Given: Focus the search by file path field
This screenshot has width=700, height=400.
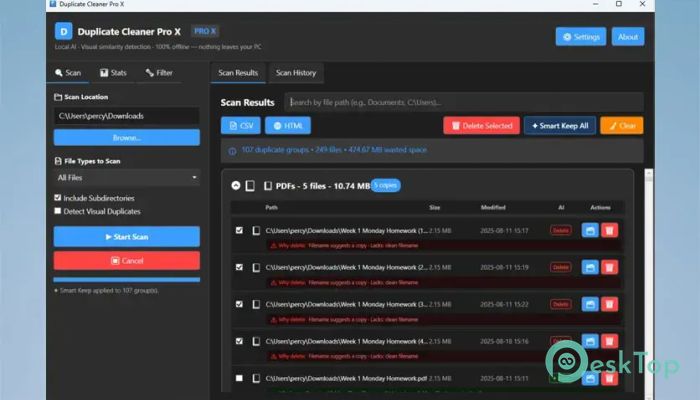Looking at the screenshot, I should [464, 102].
